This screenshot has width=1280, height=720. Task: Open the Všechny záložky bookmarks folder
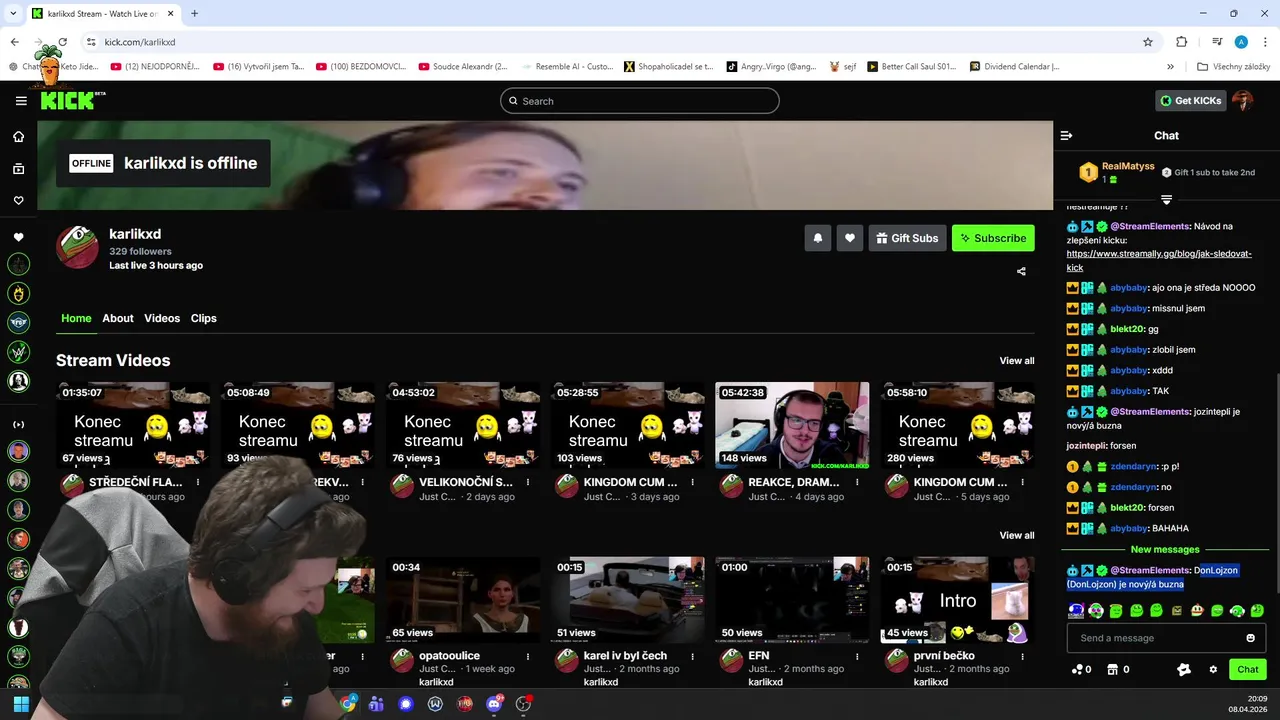tap(1234, 67)
